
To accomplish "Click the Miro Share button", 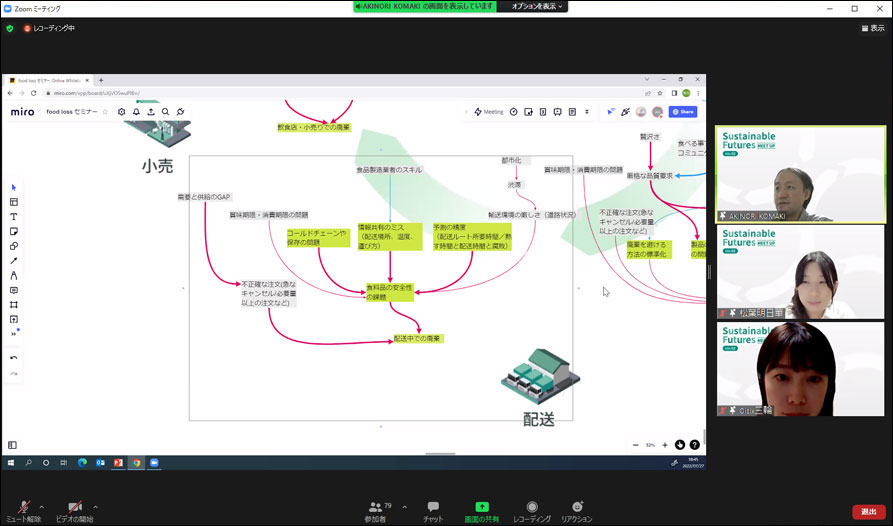I will click(683, 112).
